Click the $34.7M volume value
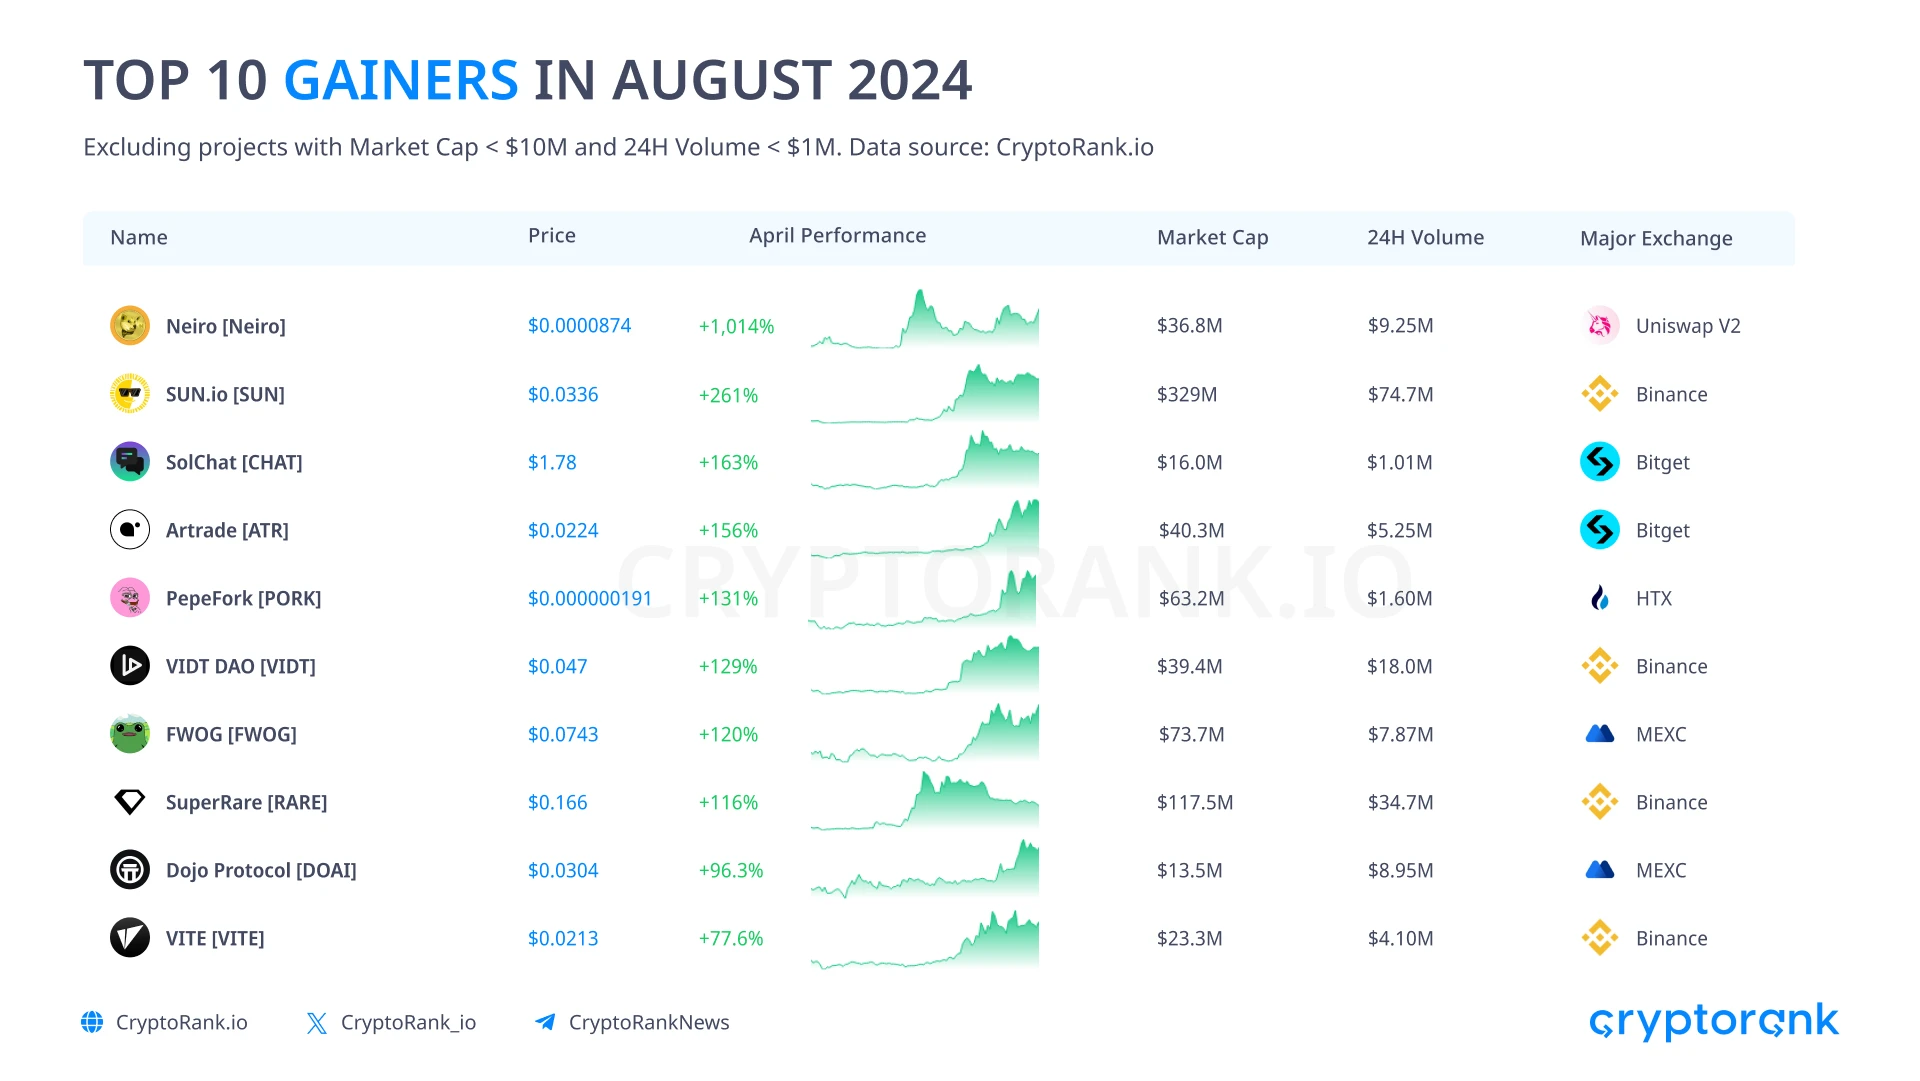The height and width of the screenshot is (1081, 1920). [x=1401, y=802]
